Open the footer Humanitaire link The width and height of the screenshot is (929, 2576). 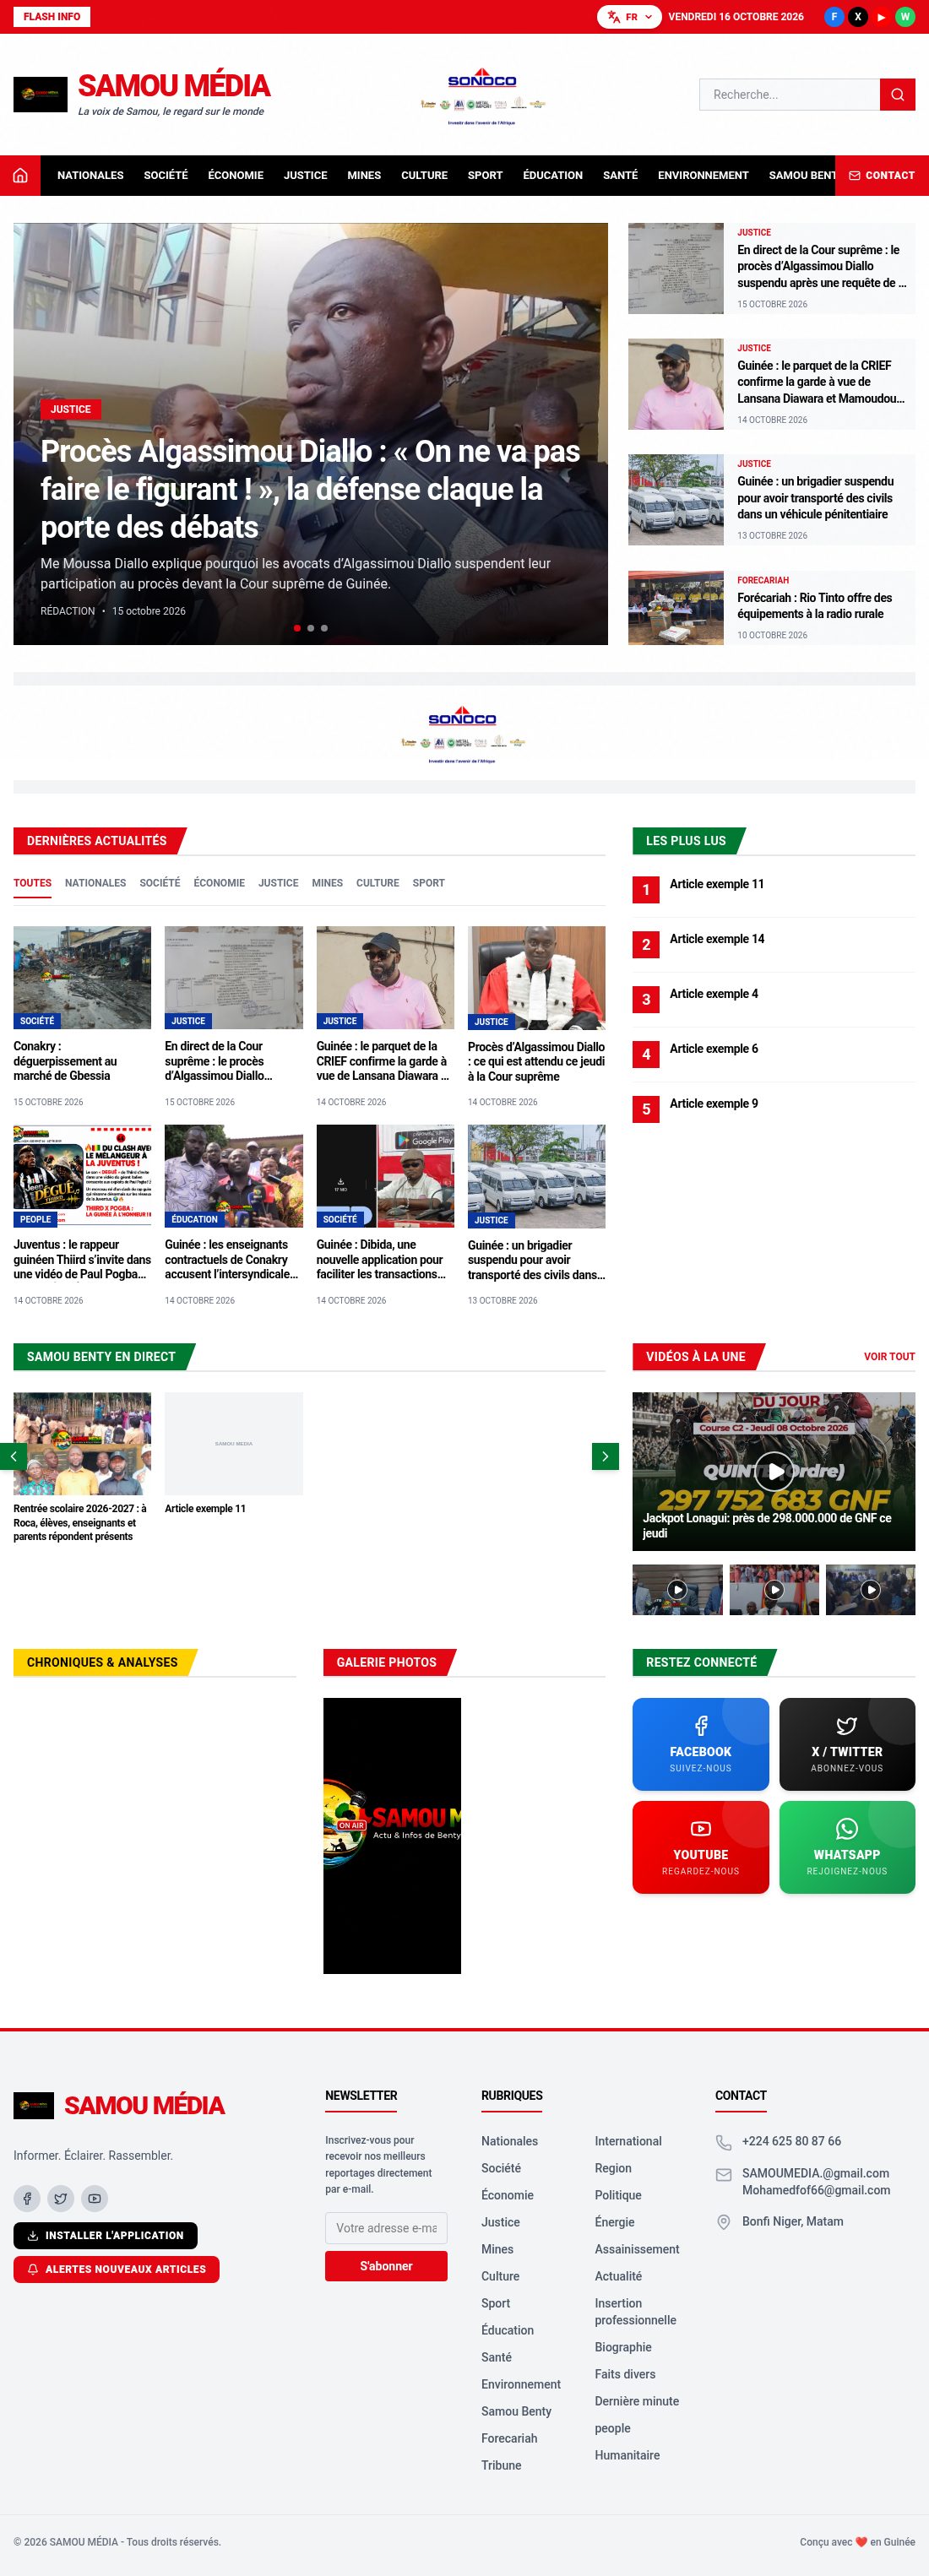pyautogui.click(x=627, y=2455)
